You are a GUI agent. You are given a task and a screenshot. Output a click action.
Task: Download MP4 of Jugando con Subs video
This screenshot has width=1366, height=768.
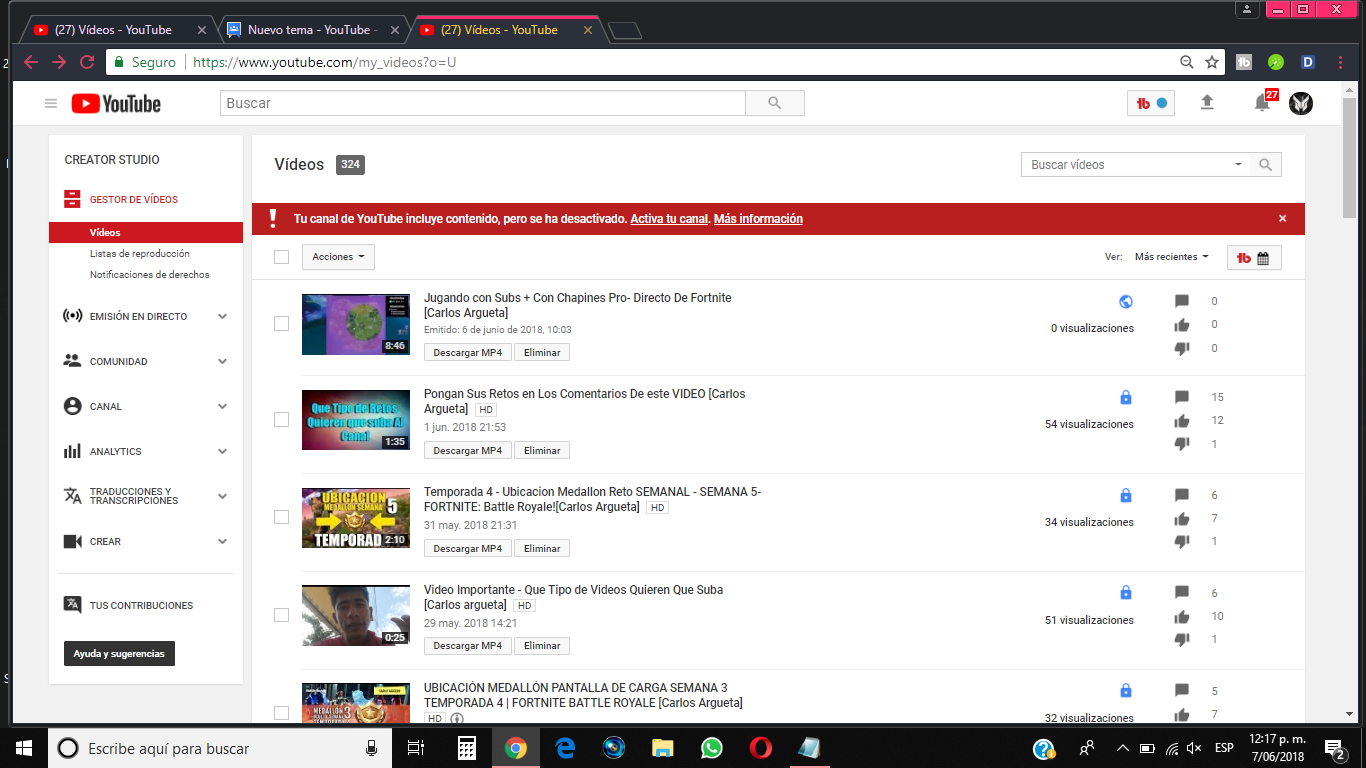click(x=468, y=353)
